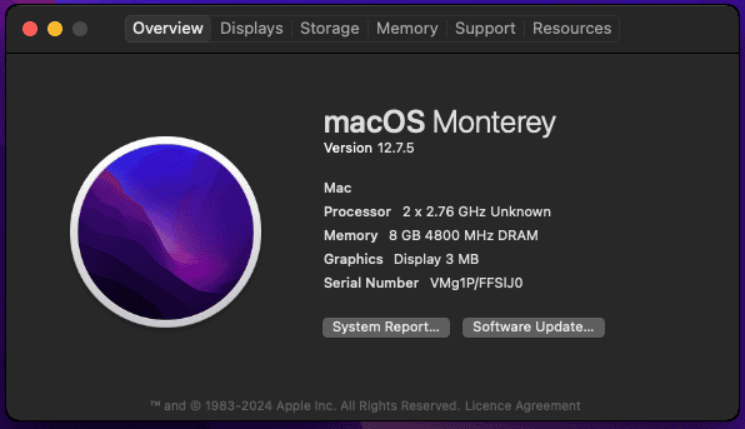Viewport: 745px width, 429px height.
Task: Click graphics value Display 3 MB
Action: point(436,259)
